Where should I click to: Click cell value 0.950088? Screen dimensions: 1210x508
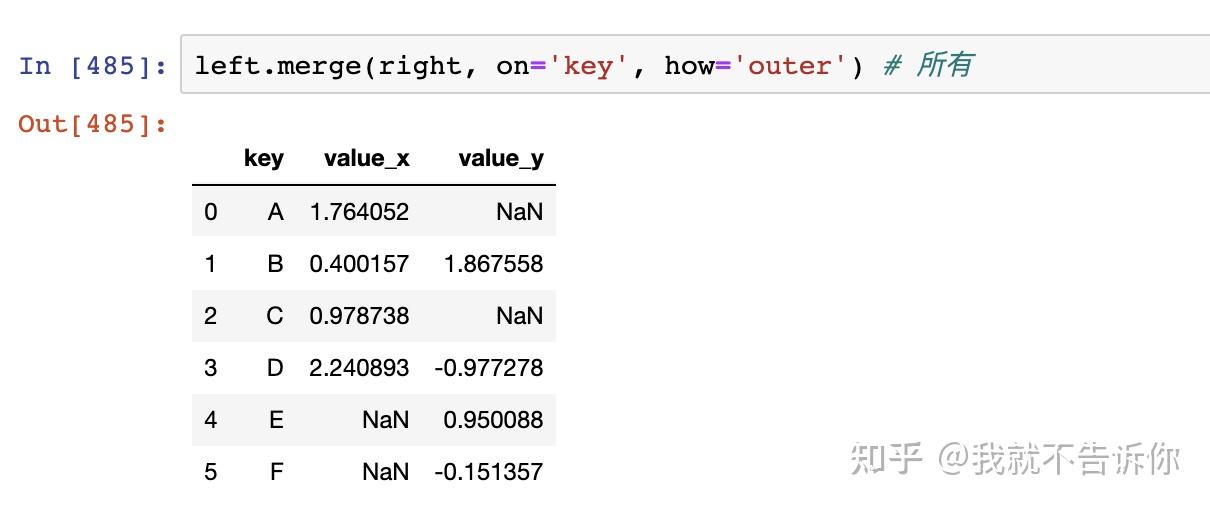point(494,420)
